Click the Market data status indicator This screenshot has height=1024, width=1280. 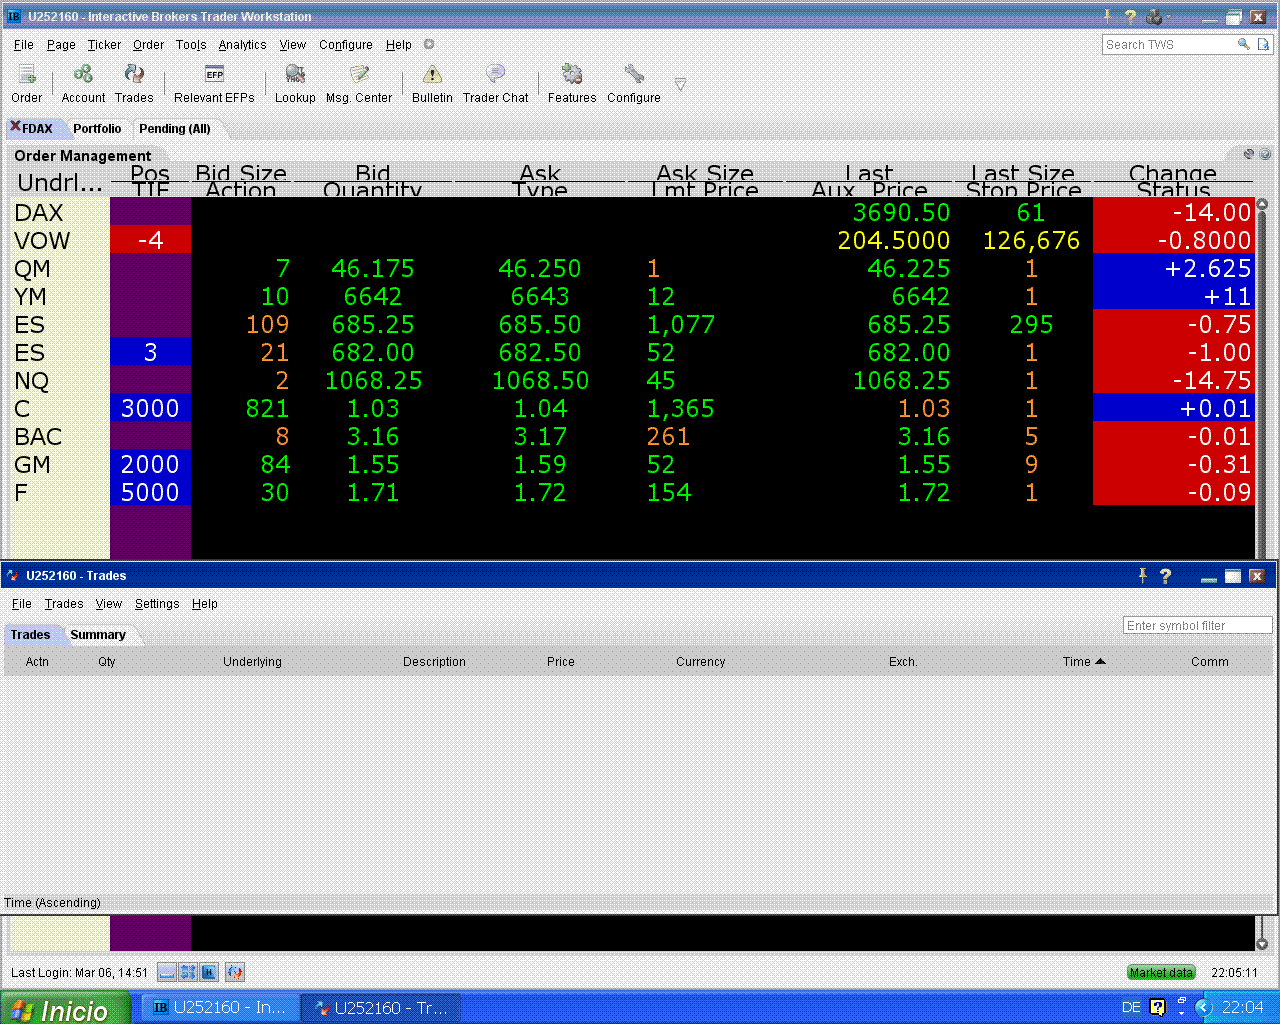(1161, 973)
